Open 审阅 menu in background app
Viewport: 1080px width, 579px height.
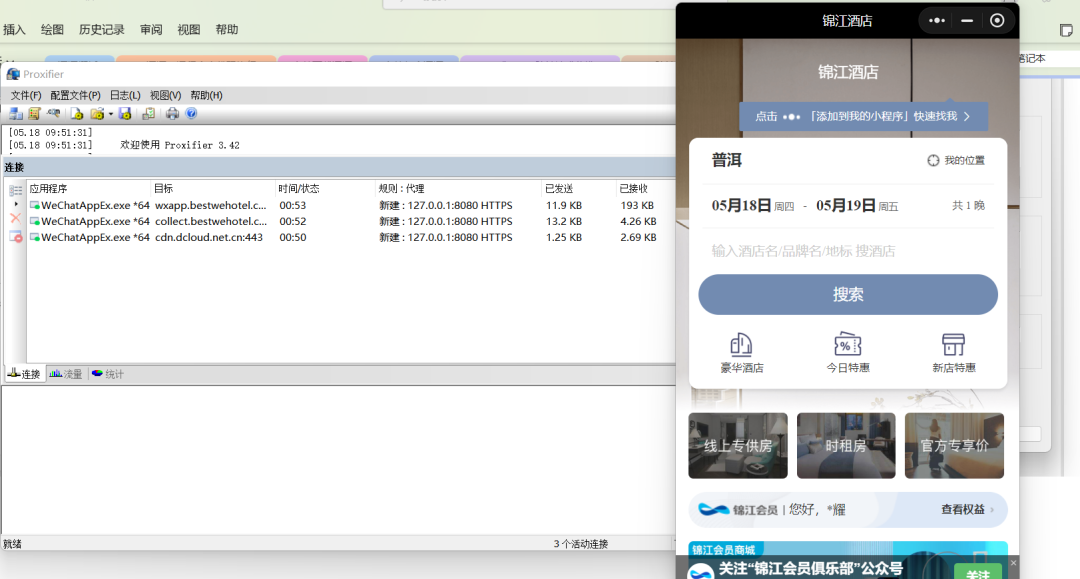pyautogui.click(x=151, y=30)
